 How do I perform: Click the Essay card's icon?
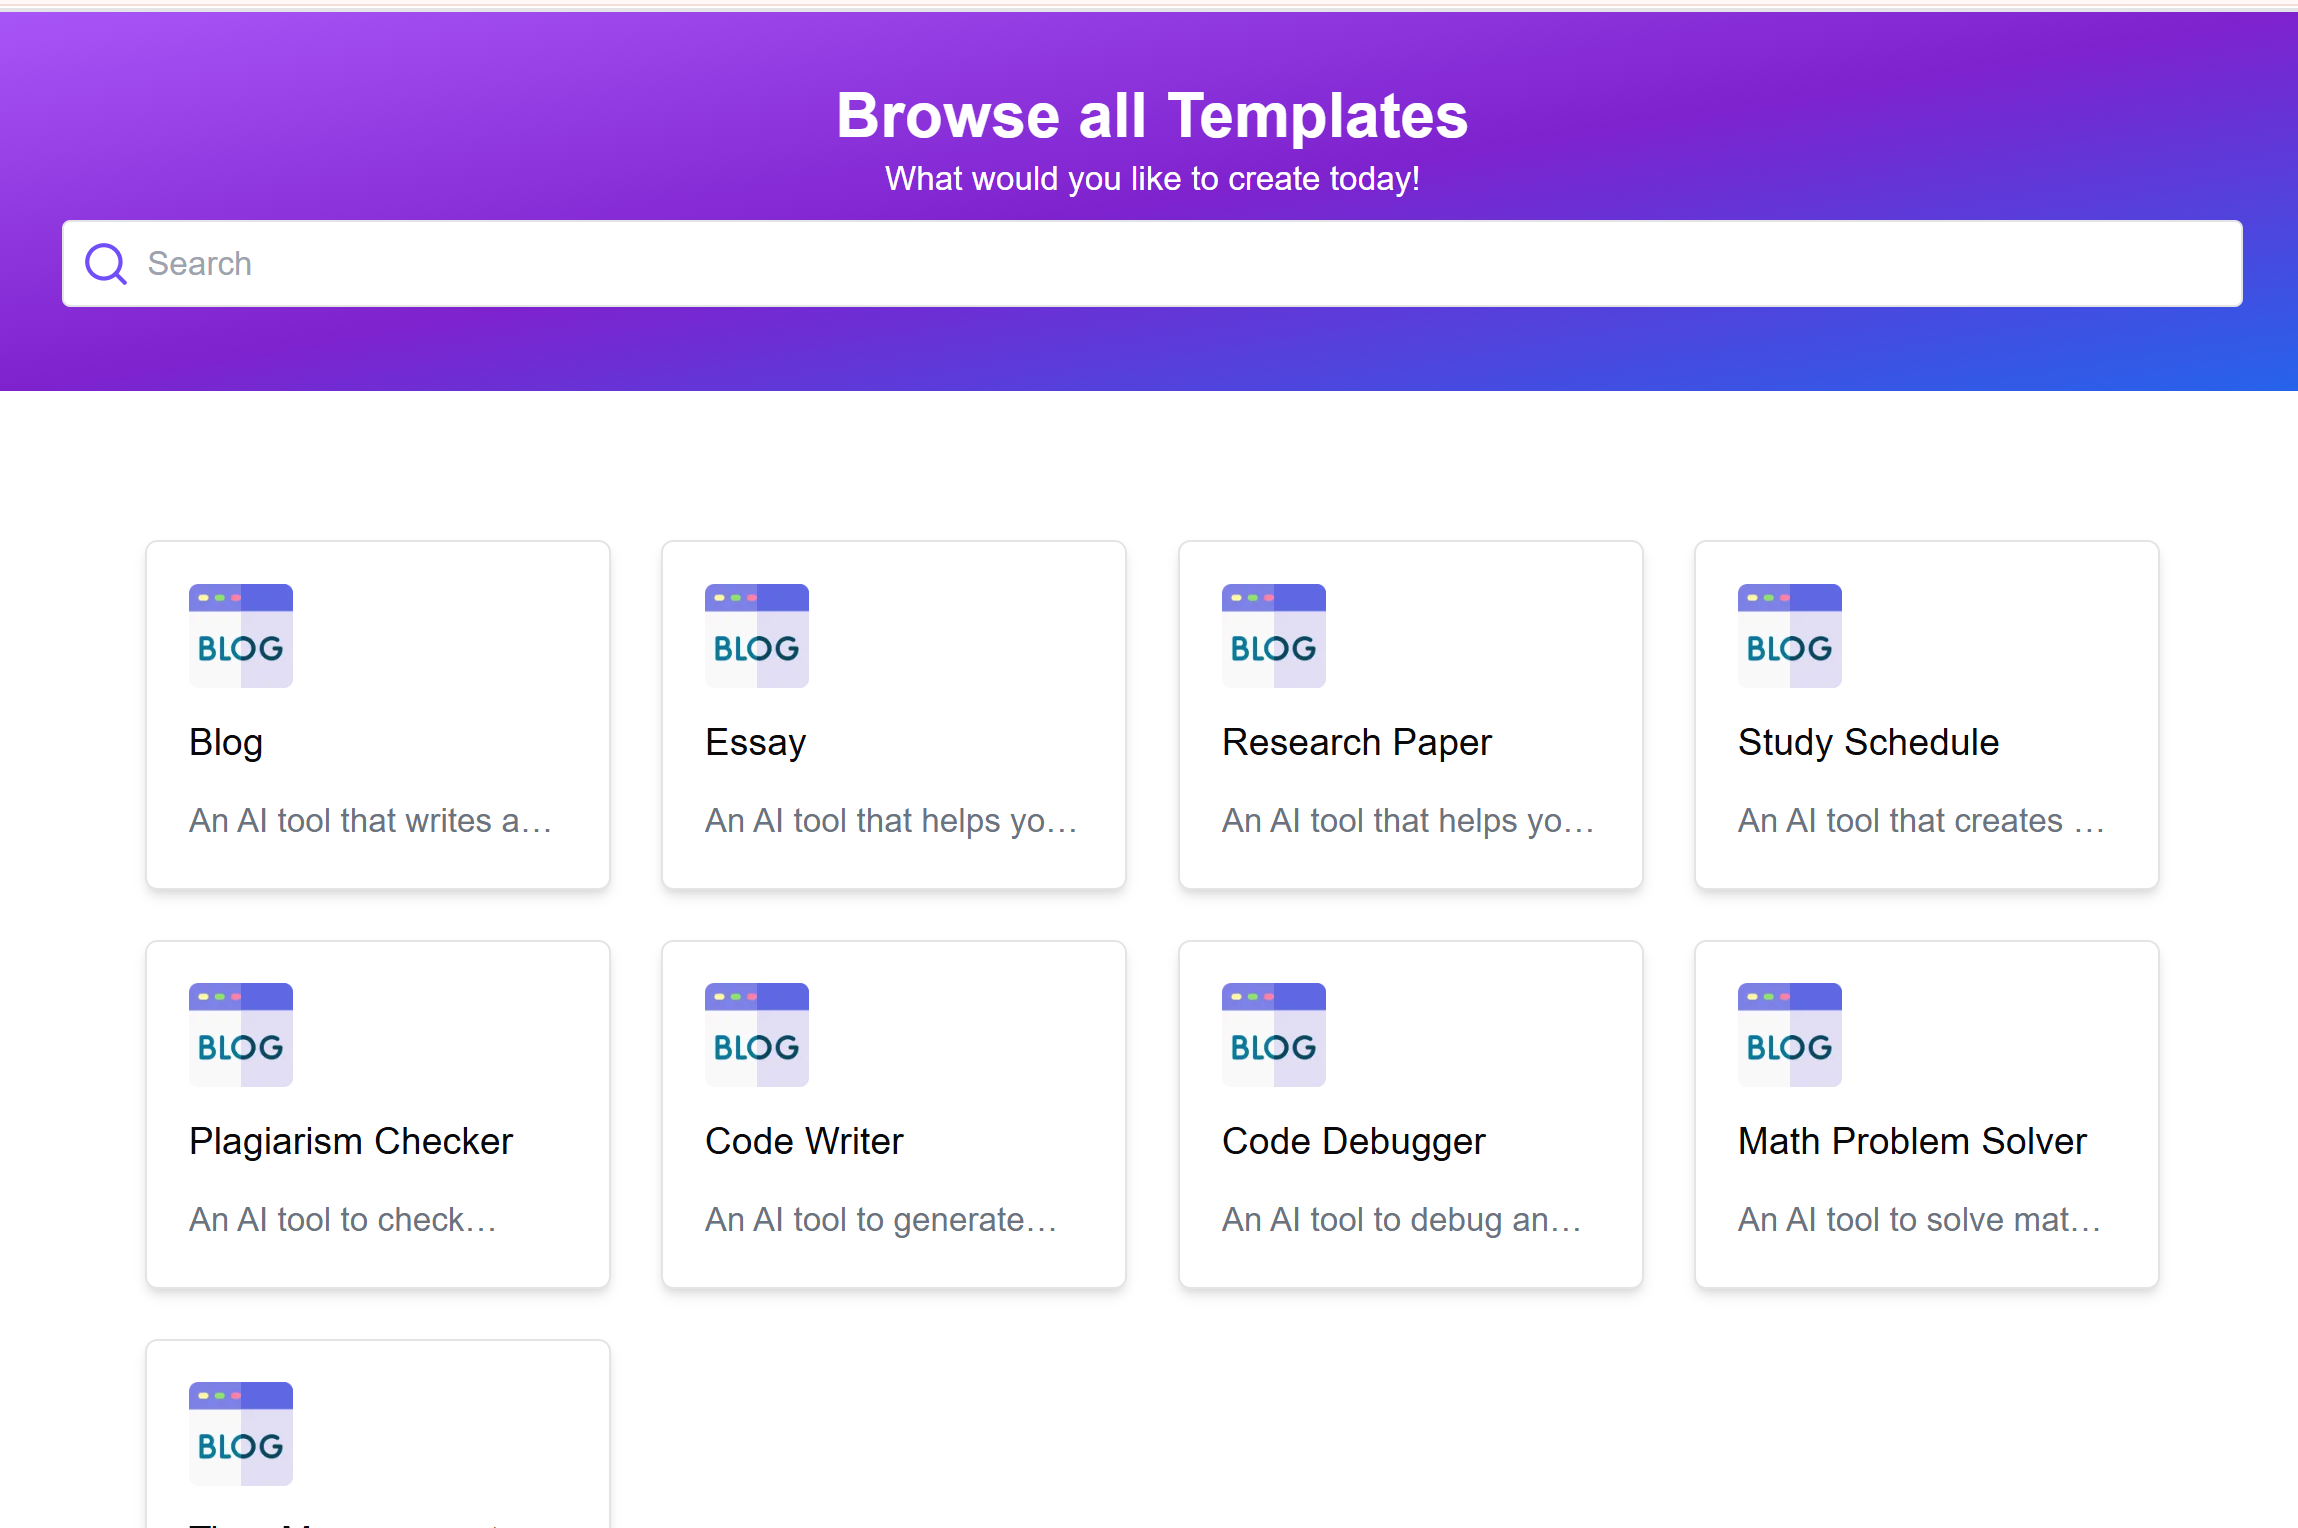pyautogui.click(x=757, y=636)
